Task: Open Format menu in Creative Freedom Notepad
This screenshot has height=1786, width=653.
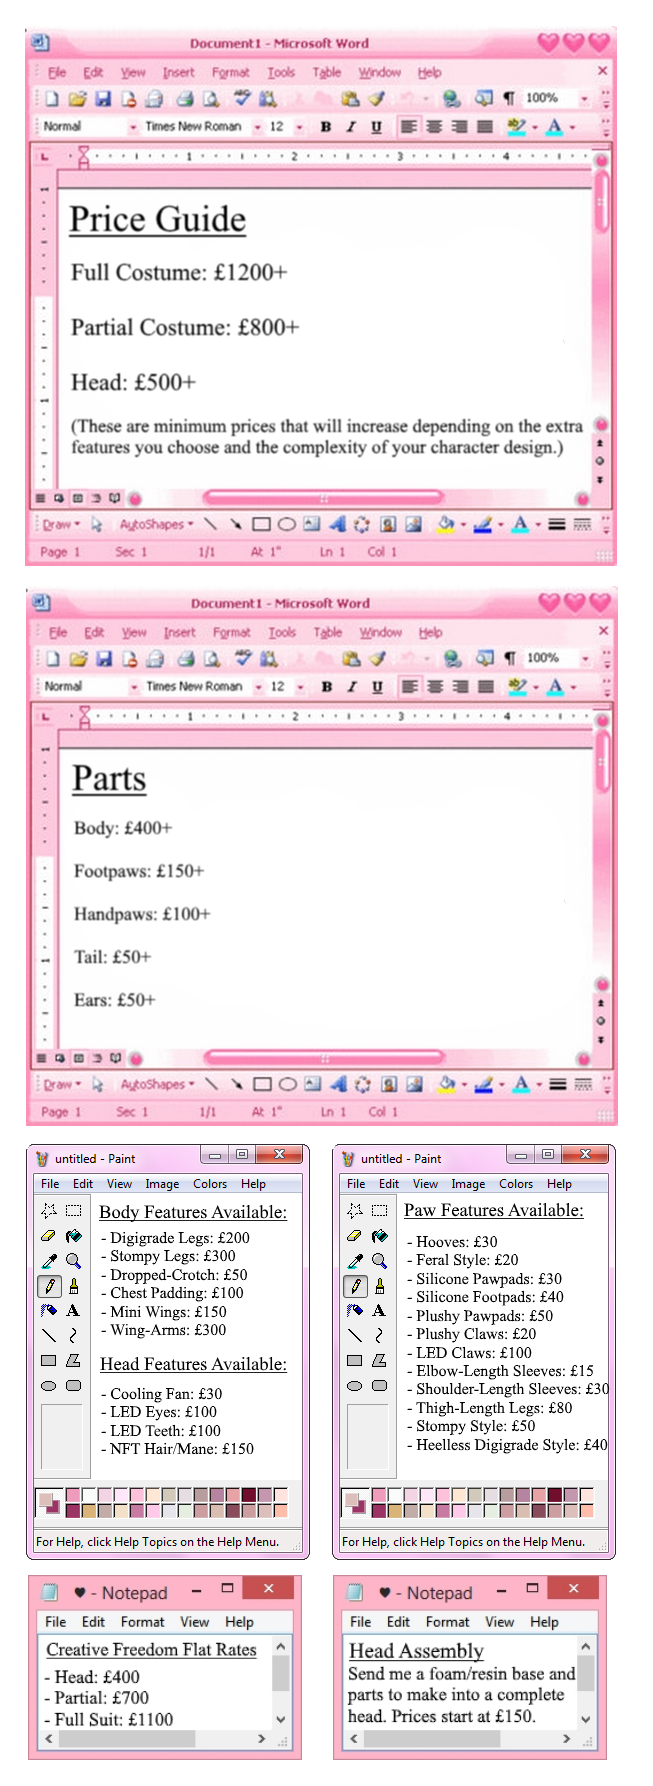Action: coord(143,1622)
